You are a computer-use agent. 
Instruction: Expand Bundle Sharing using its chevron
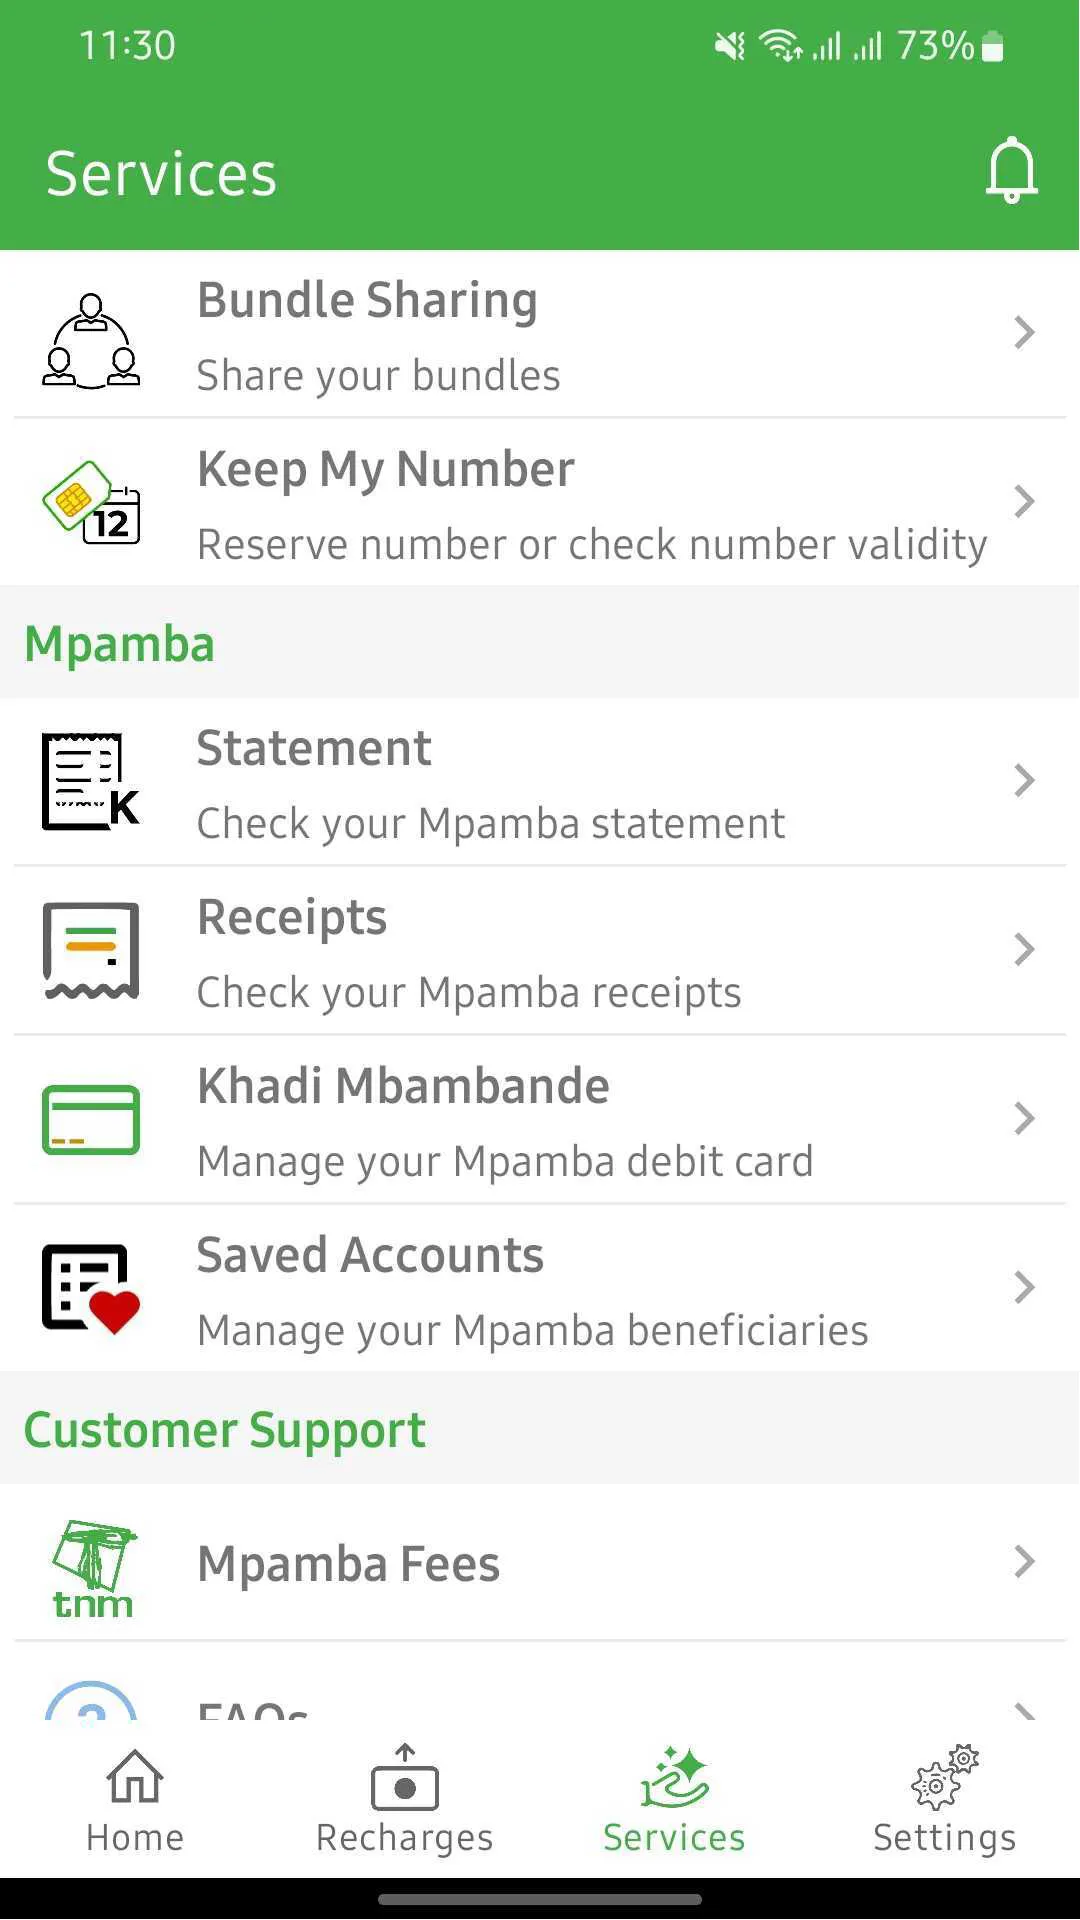1024,332
